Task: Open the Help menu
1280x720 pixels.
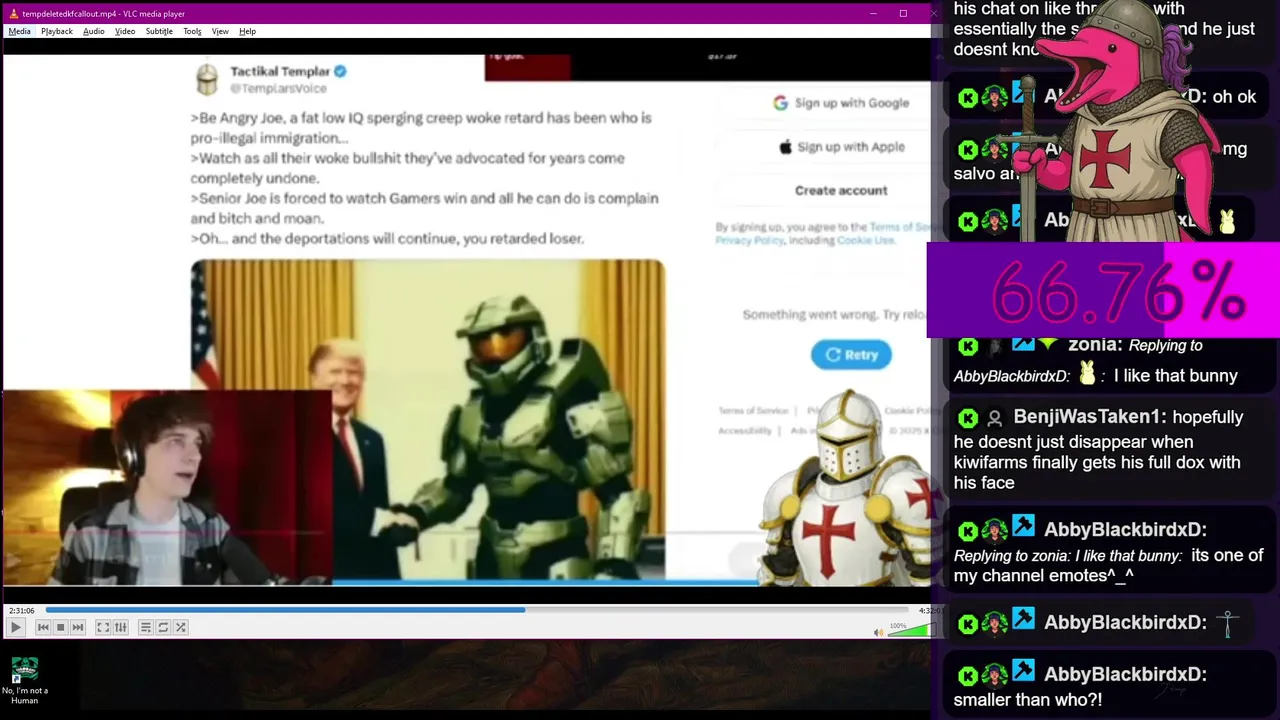Action: (x=247, y=31)
